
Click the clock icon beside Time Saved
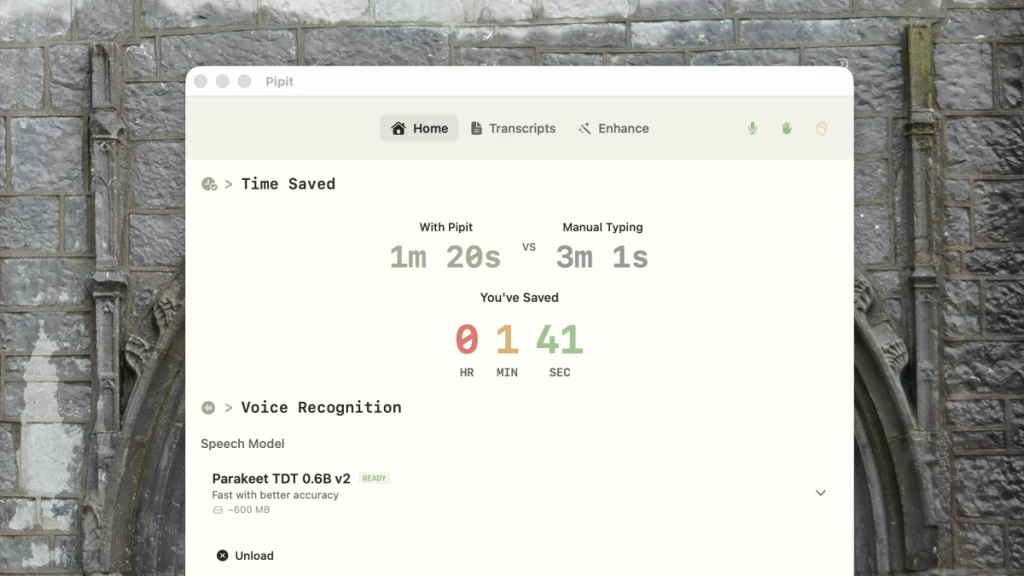[209, 184]
